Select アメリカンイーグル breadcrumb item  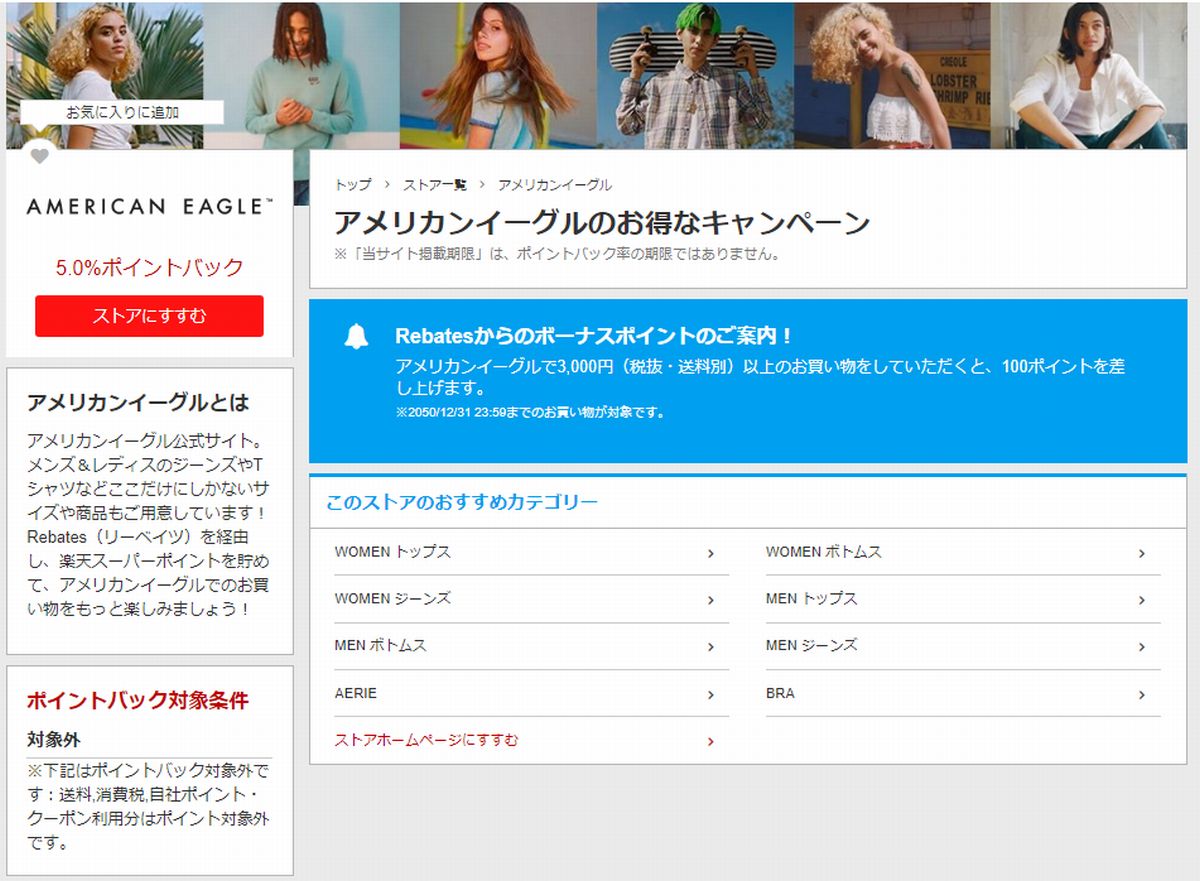pyautogui.click(x=555, y=185)
